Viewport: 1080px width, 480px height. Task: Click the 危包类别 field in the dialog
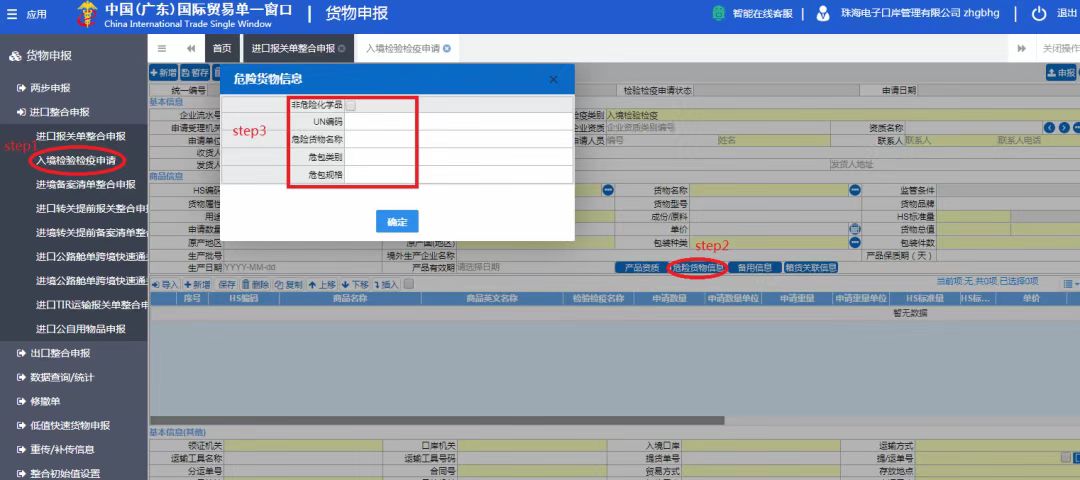click(x=458, y=158)
